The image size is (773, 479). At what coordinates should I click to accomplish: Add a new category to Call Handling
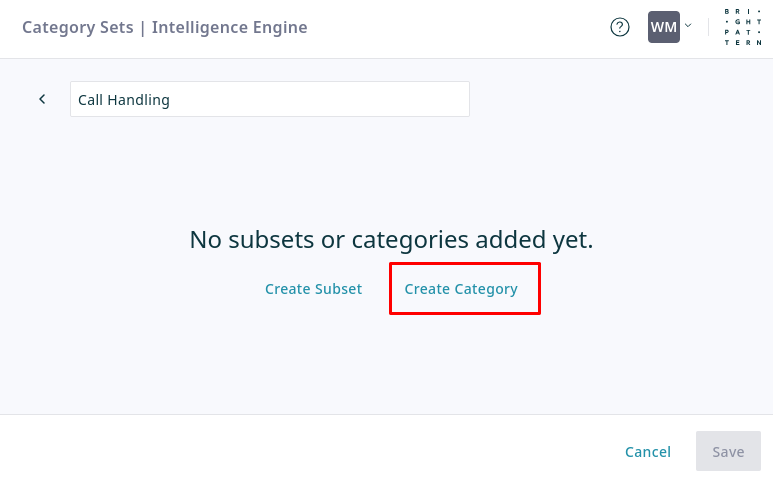click(x=461, y=289)
